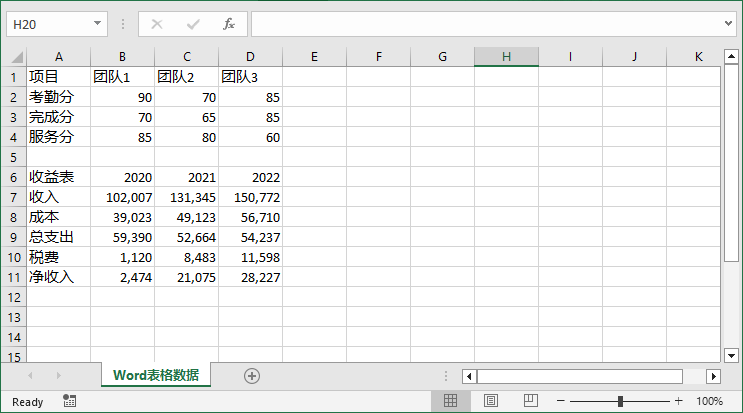Adjust the zoom slider handle
743x413 pixels.
click(x=620, y=401)
